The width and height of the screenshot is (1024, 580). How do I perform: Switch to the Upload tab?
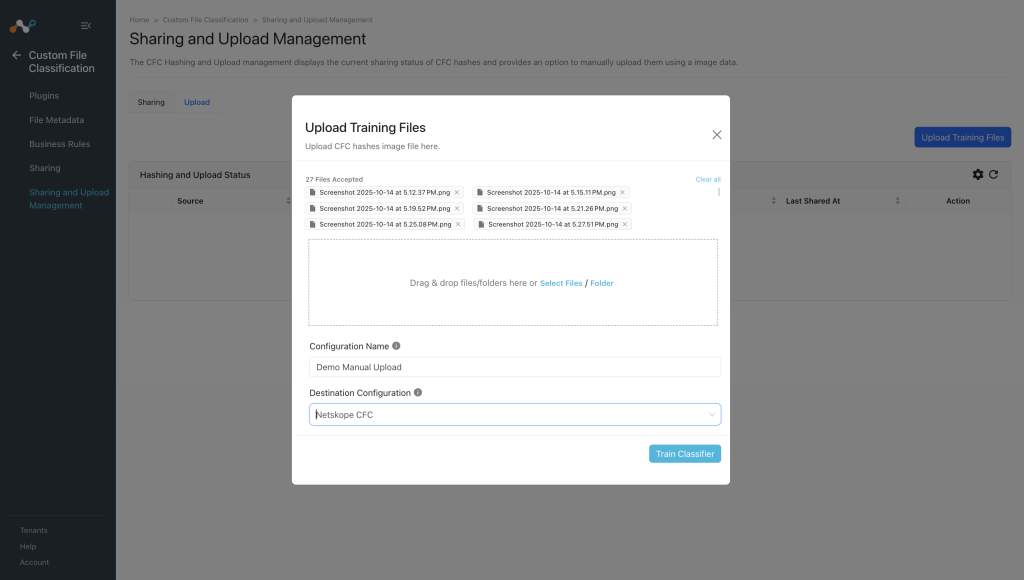click(197, 103)
